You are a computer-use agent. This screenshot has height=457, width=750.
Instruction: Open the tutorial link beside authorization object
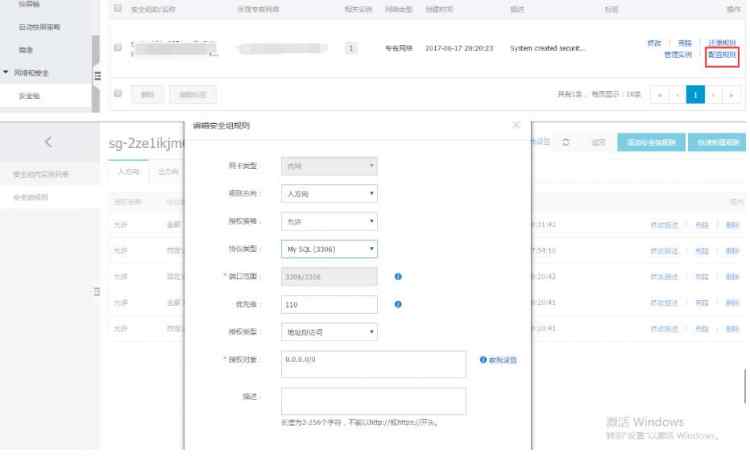[x=498, y=360]
